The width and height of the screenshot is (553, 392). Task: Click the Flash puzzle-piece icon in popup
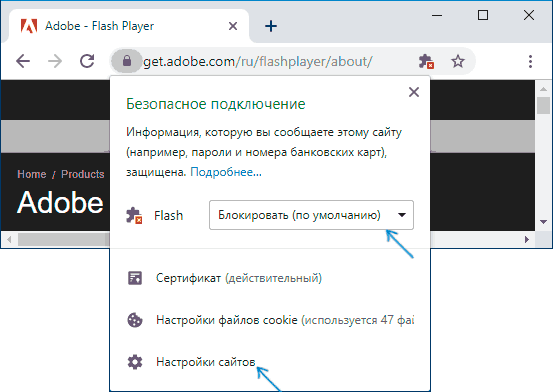pos(134,216)
